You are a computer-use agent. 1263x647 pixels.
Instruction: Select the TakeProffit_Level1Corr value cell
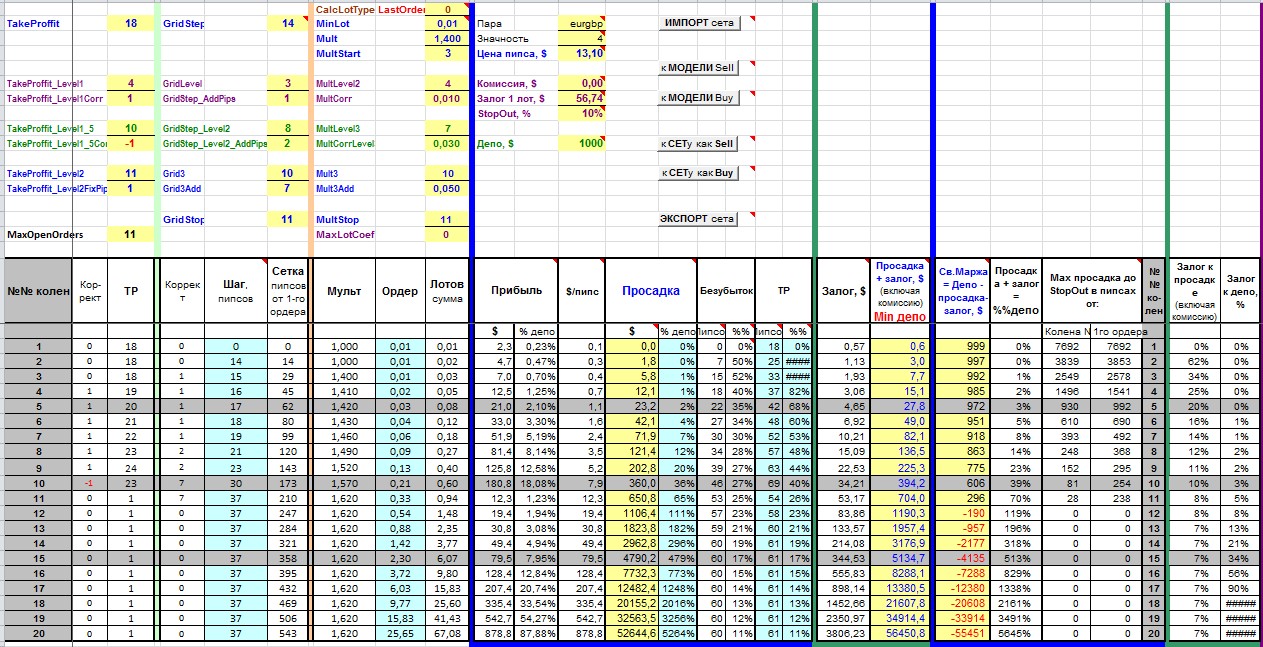131,98
